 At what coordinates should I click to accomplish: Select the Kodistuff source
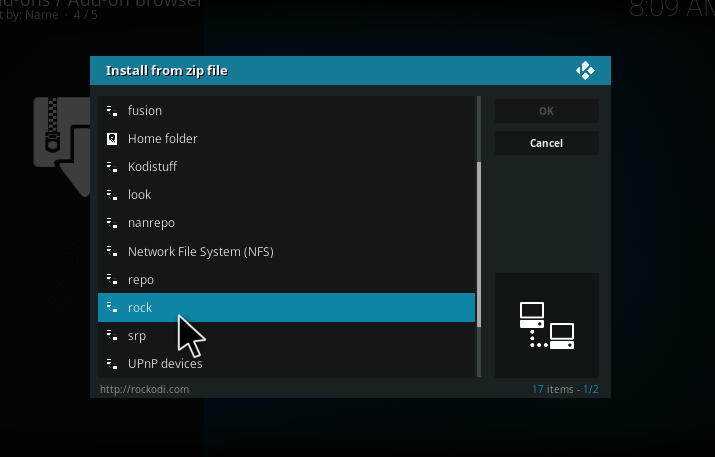coord(286,167)
